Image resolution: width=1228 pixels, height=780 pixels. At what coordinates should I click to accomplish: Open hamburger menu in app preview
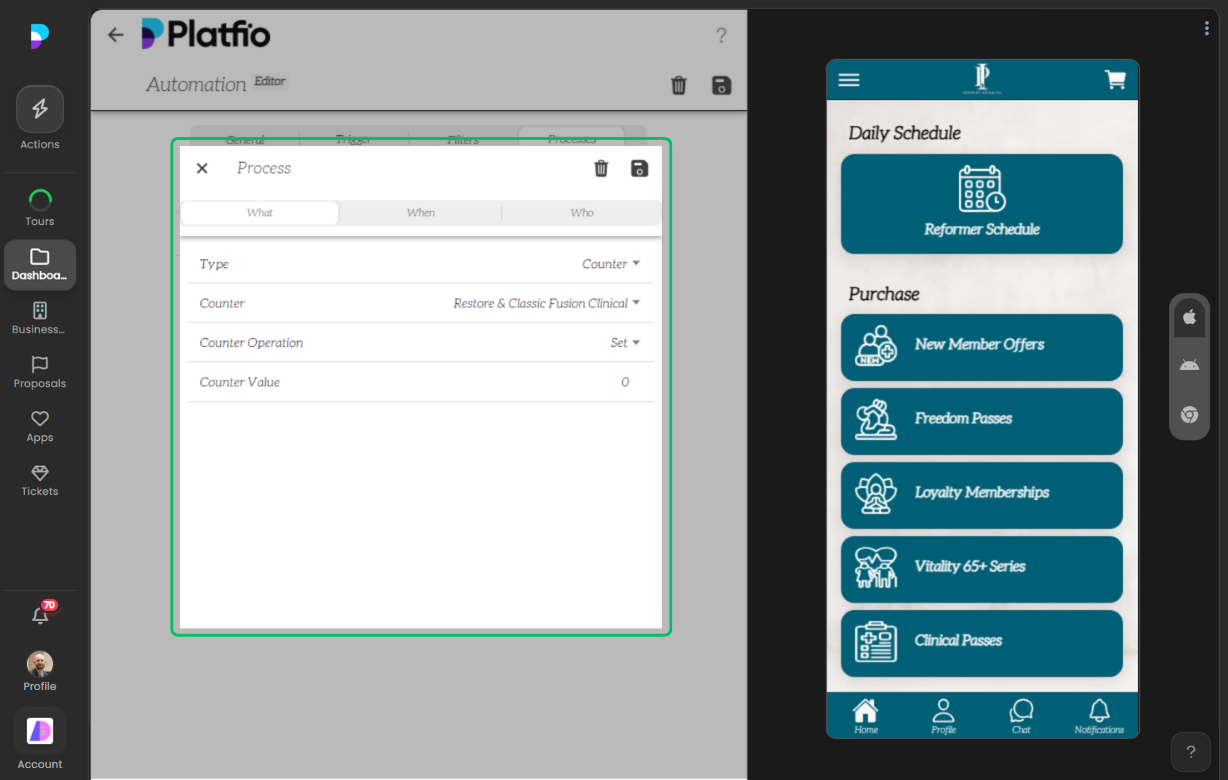[849, 80]
